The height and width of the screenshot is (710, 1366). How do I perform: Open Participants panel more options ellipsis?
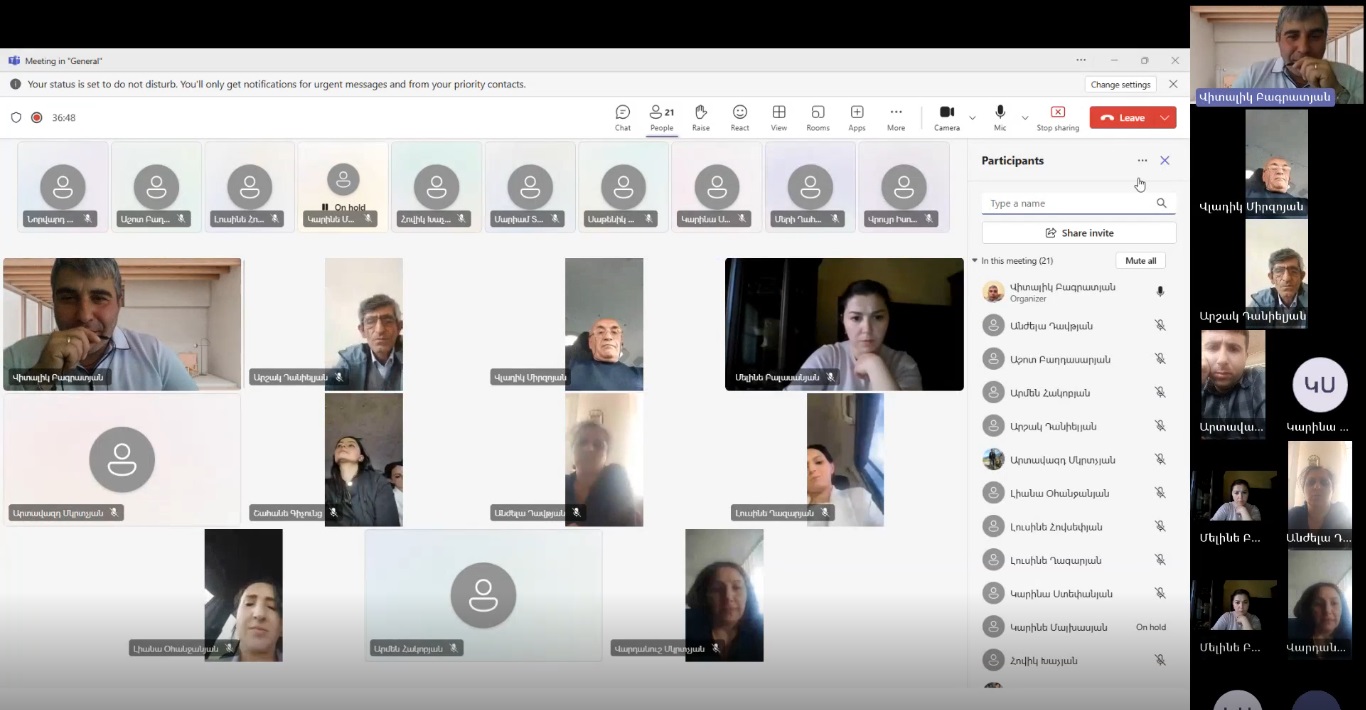1142,161
